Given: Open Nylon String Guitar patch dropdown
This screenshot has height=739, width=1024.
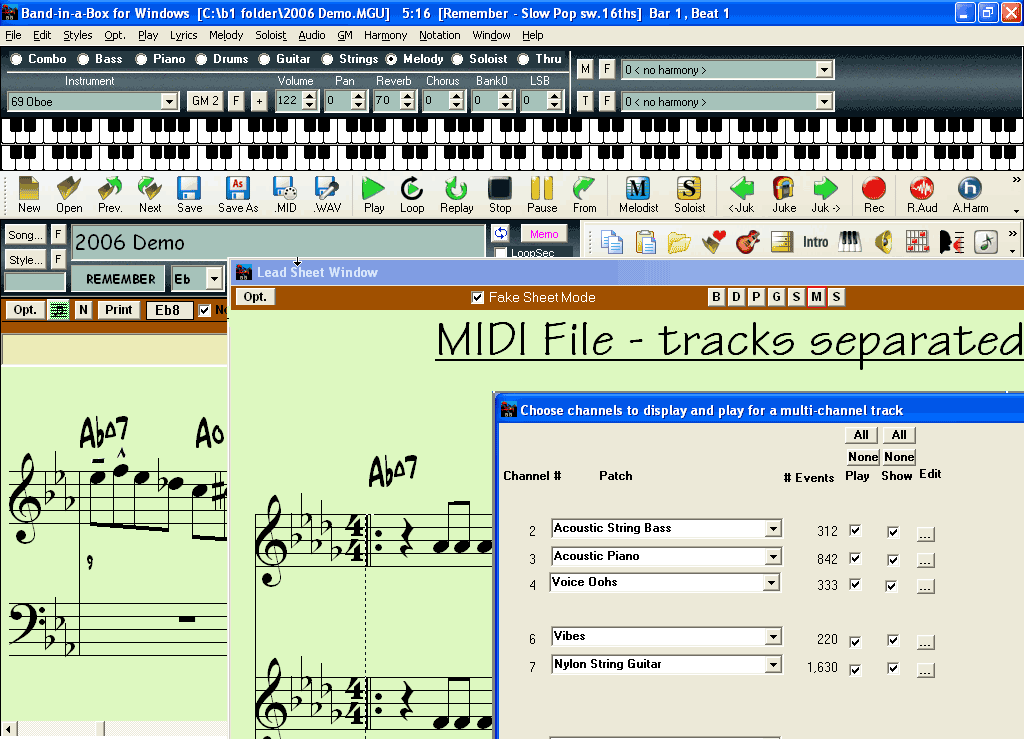Looking at the screenshot, I should click(773, 665).
